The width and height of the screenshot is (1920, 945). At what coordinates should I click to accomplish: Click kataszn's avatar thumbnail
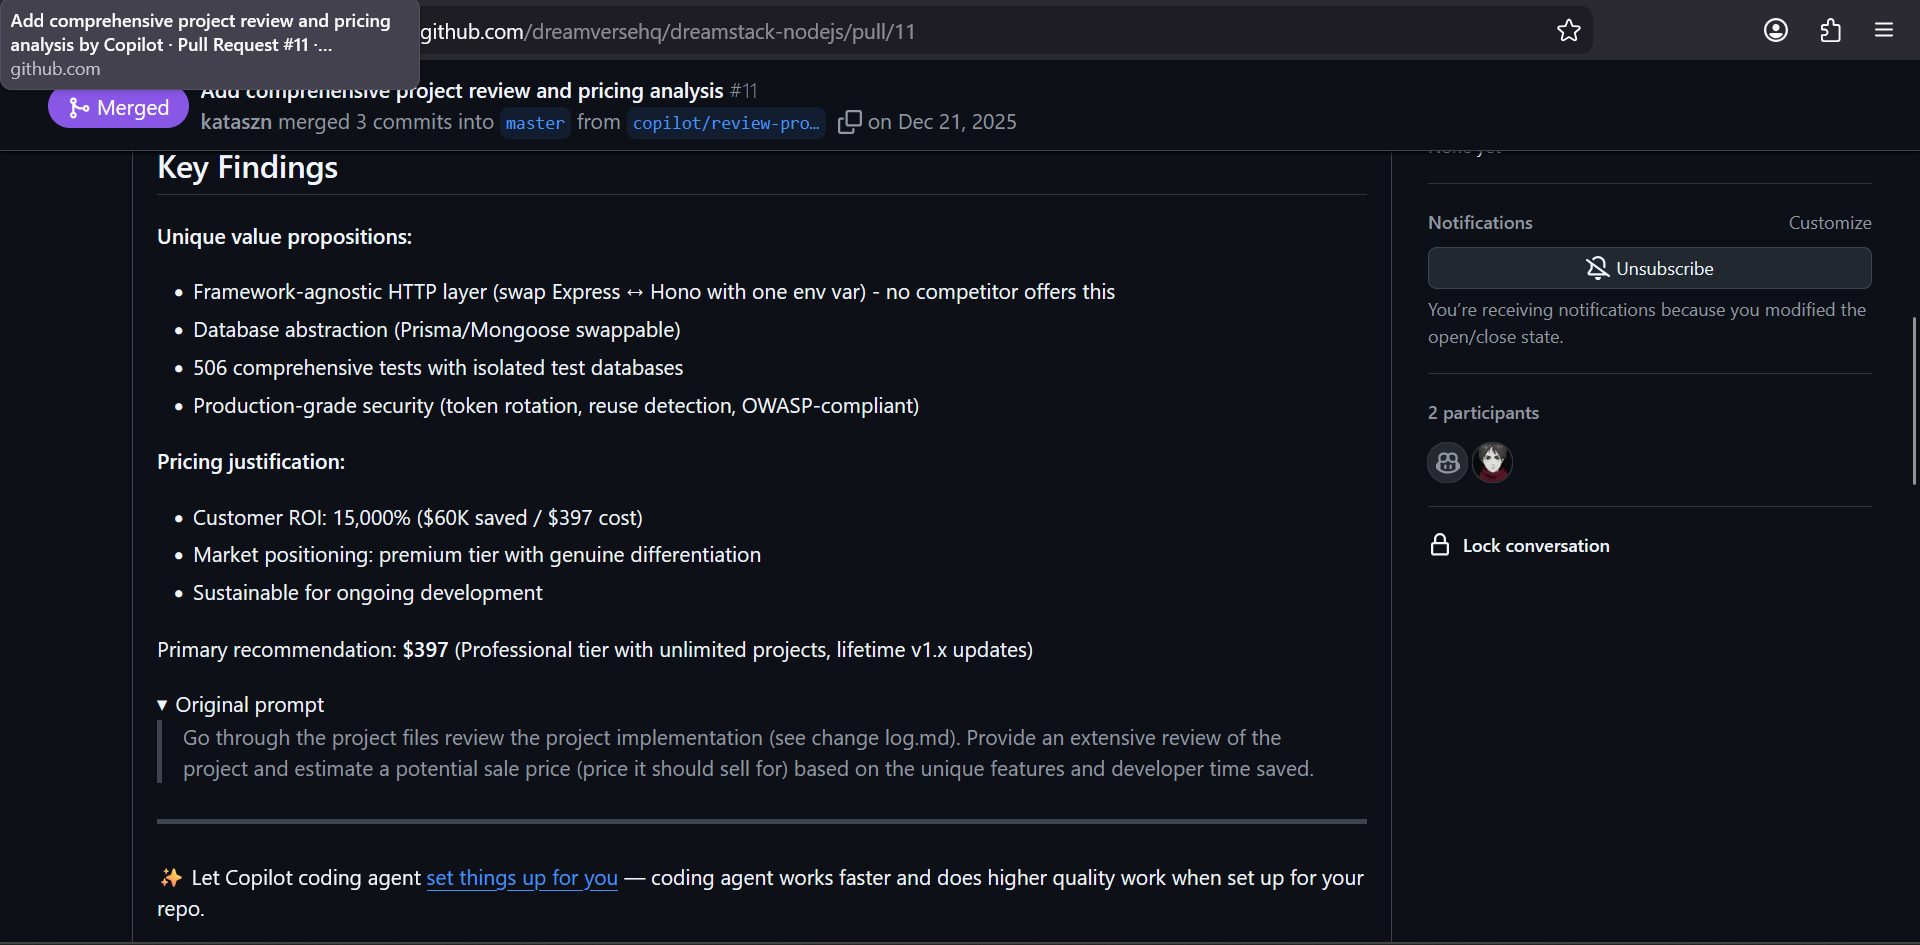click(1492, 462)
